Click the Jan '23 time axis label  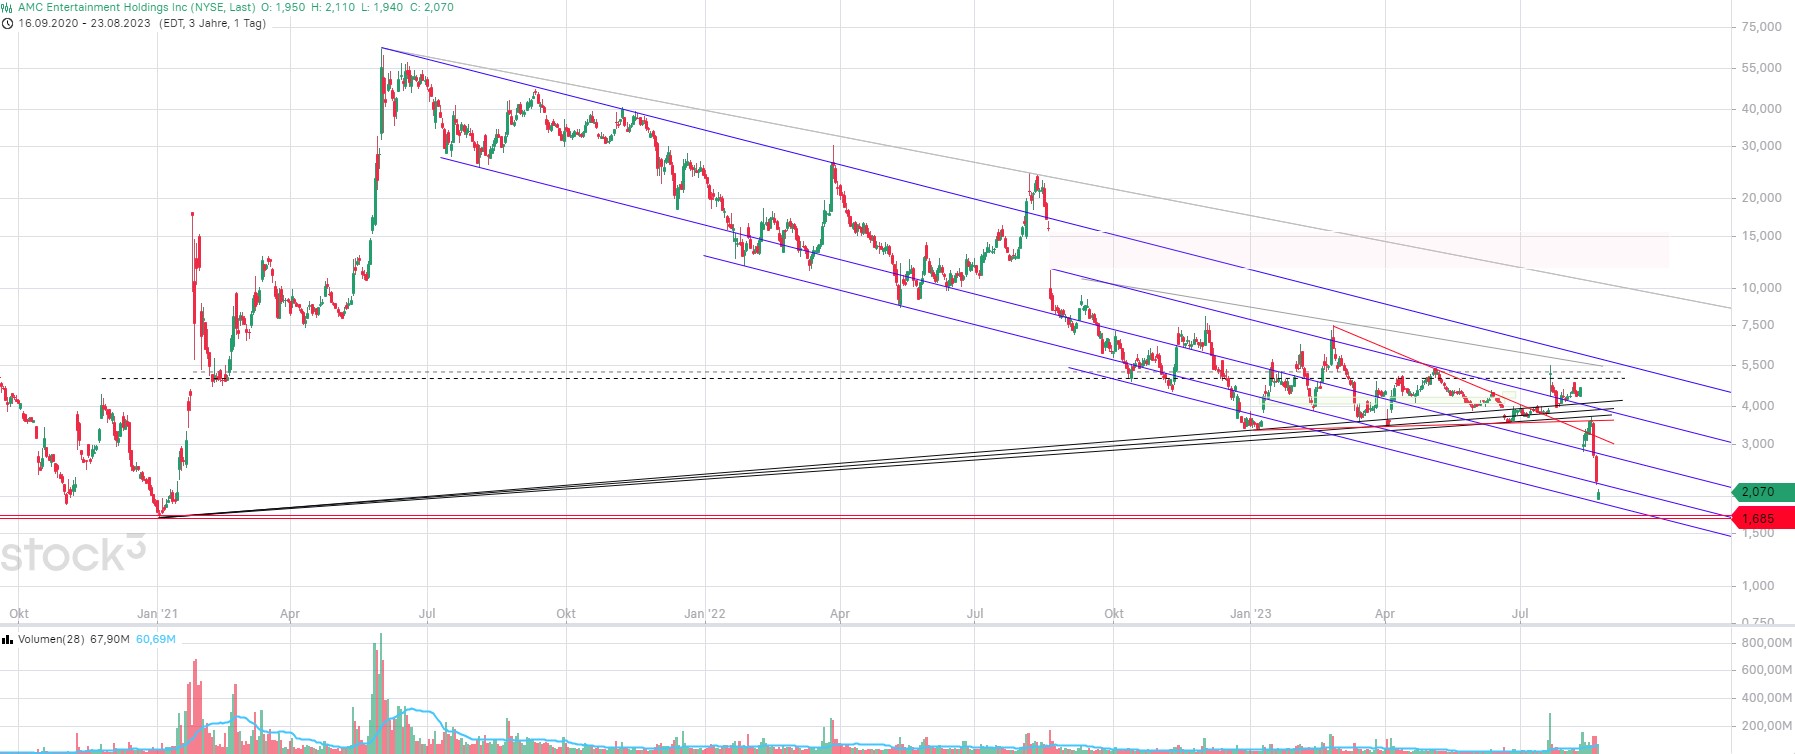(1251, 614)
